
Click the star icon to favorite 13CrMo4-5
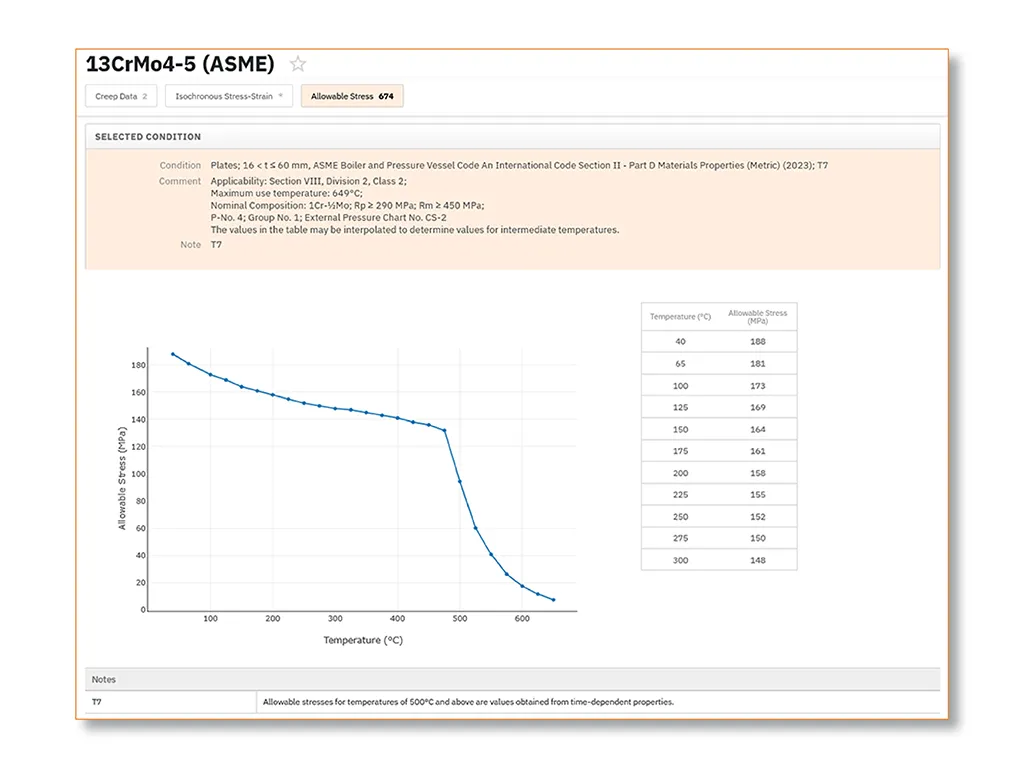pos(297,63)
